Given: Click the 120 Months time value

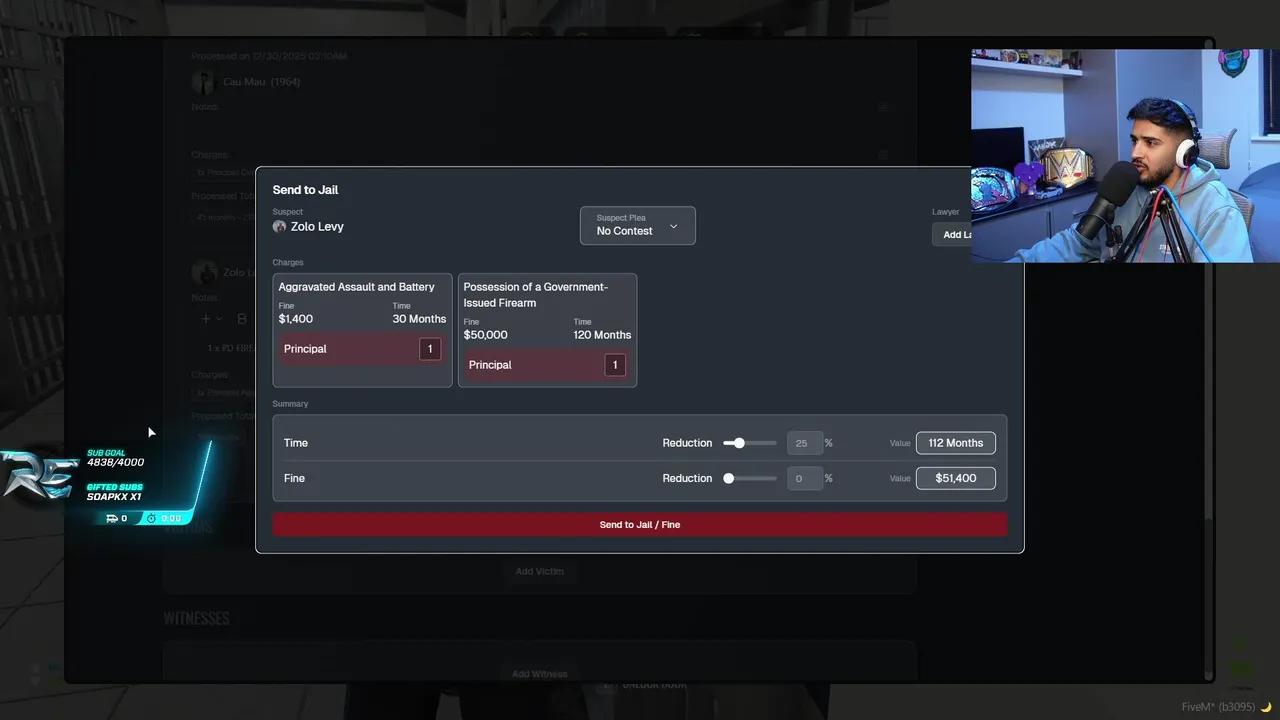Looking at the screenshot, I should pos(602,335).
